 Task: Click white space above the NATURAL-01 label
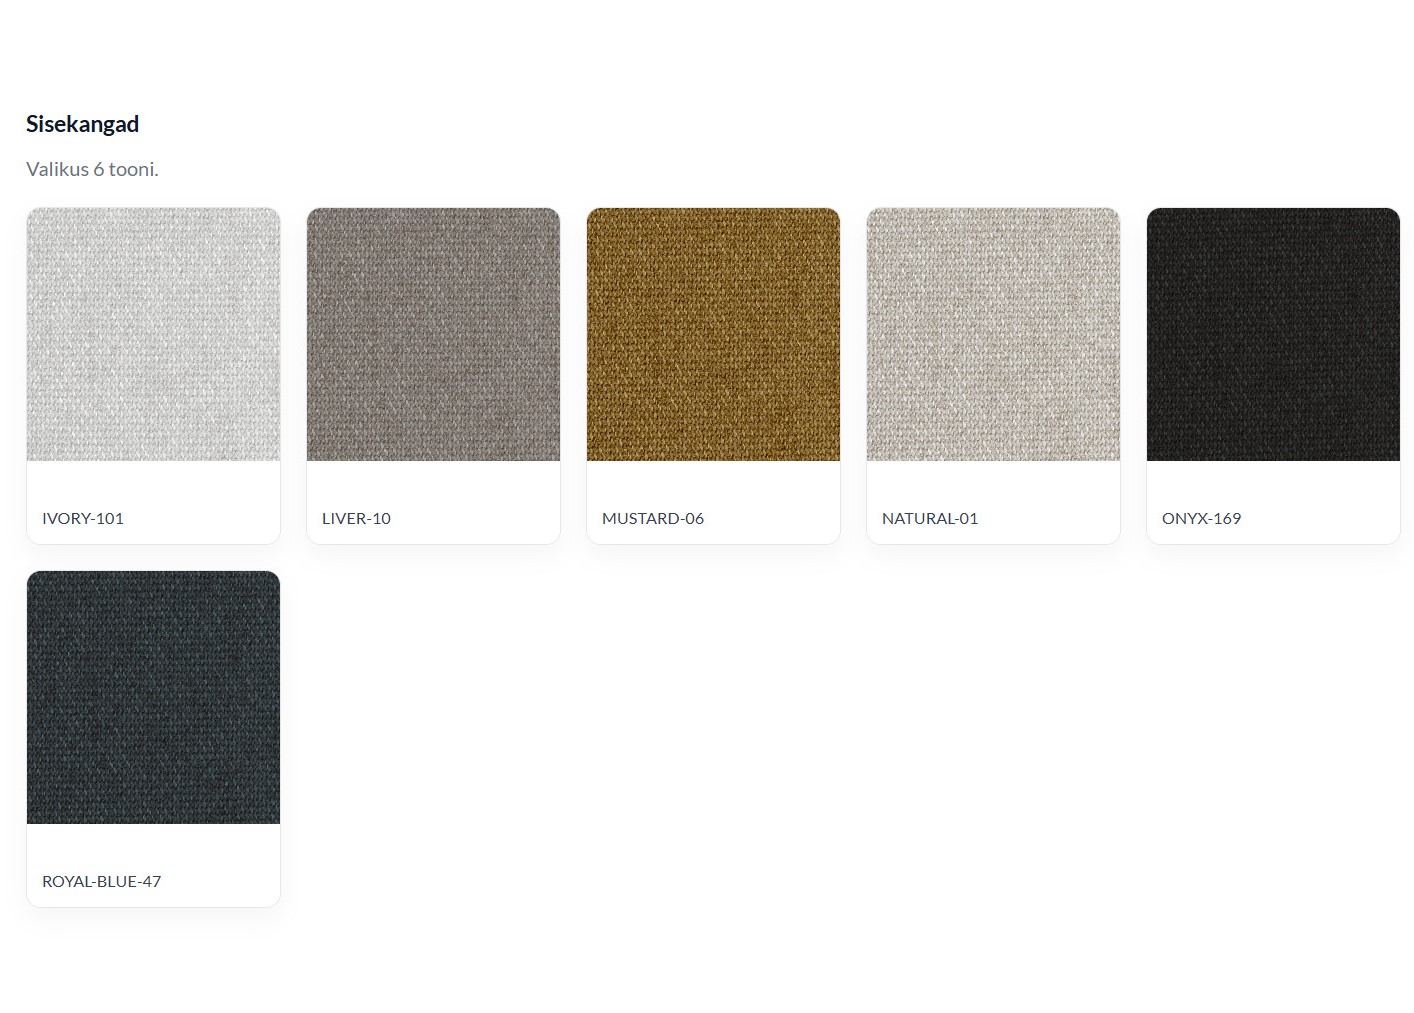tap(993, 484)
